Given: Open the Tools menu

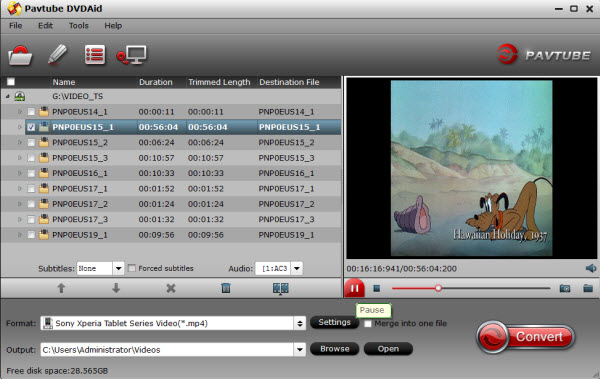Looking at the screenshot, I should point(78,26).
